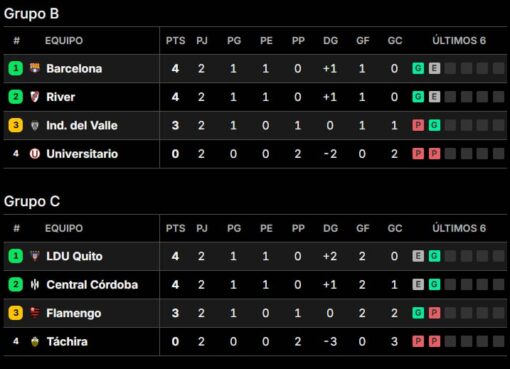
Task: Open the Flamengo team name link
Action: point(74,313)
